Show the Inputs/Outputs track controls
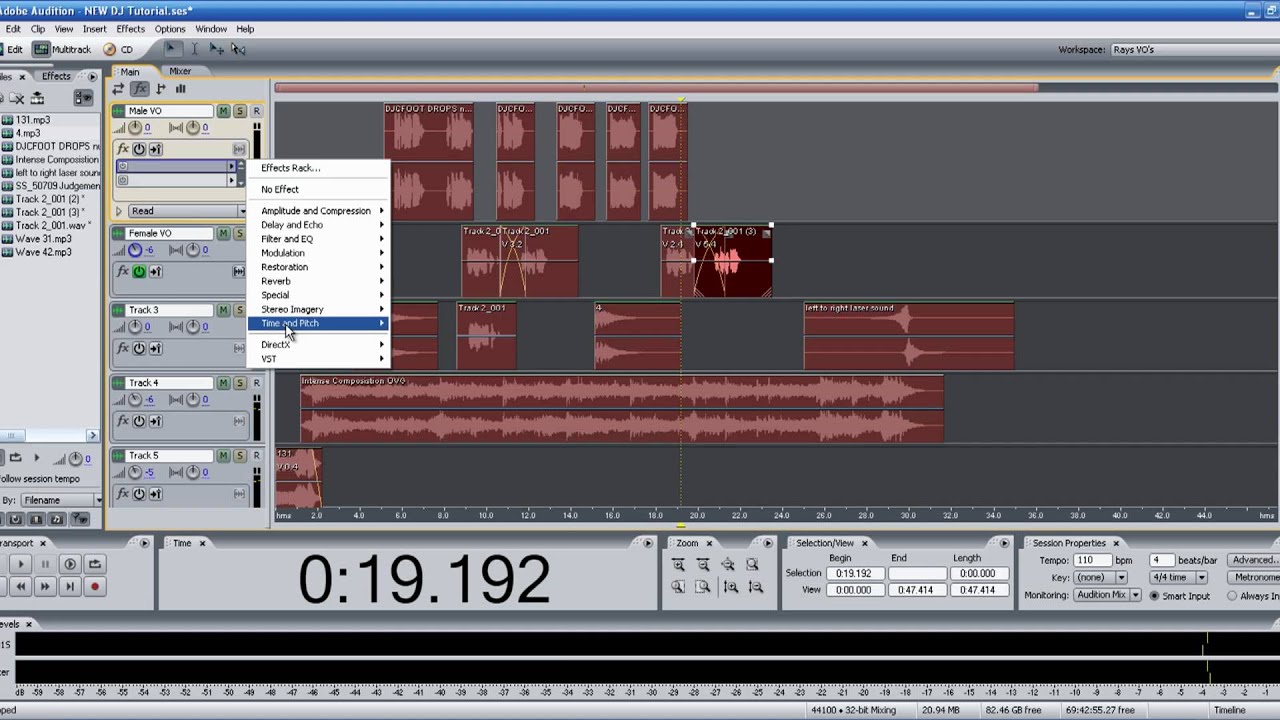The height and width of the screenshot is (720, 1280). (x=119, y=89)
